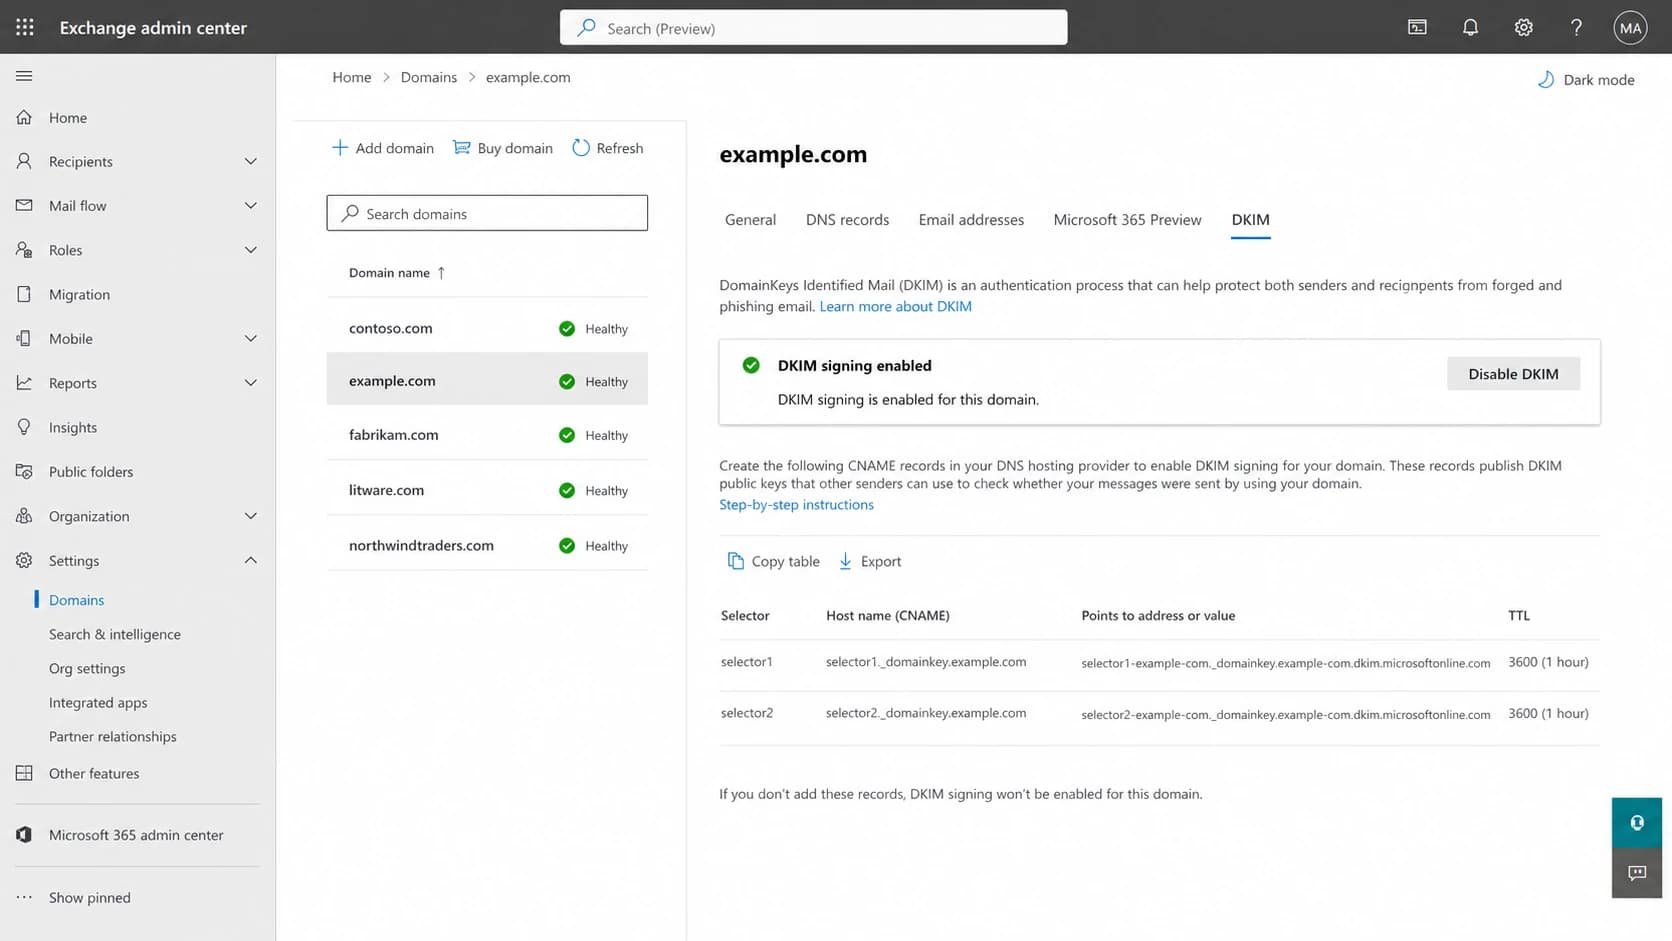Open the Cloud Shell icon in header
The height and width of the screenshot is (941, 1672).
[x=1417, y=27]
